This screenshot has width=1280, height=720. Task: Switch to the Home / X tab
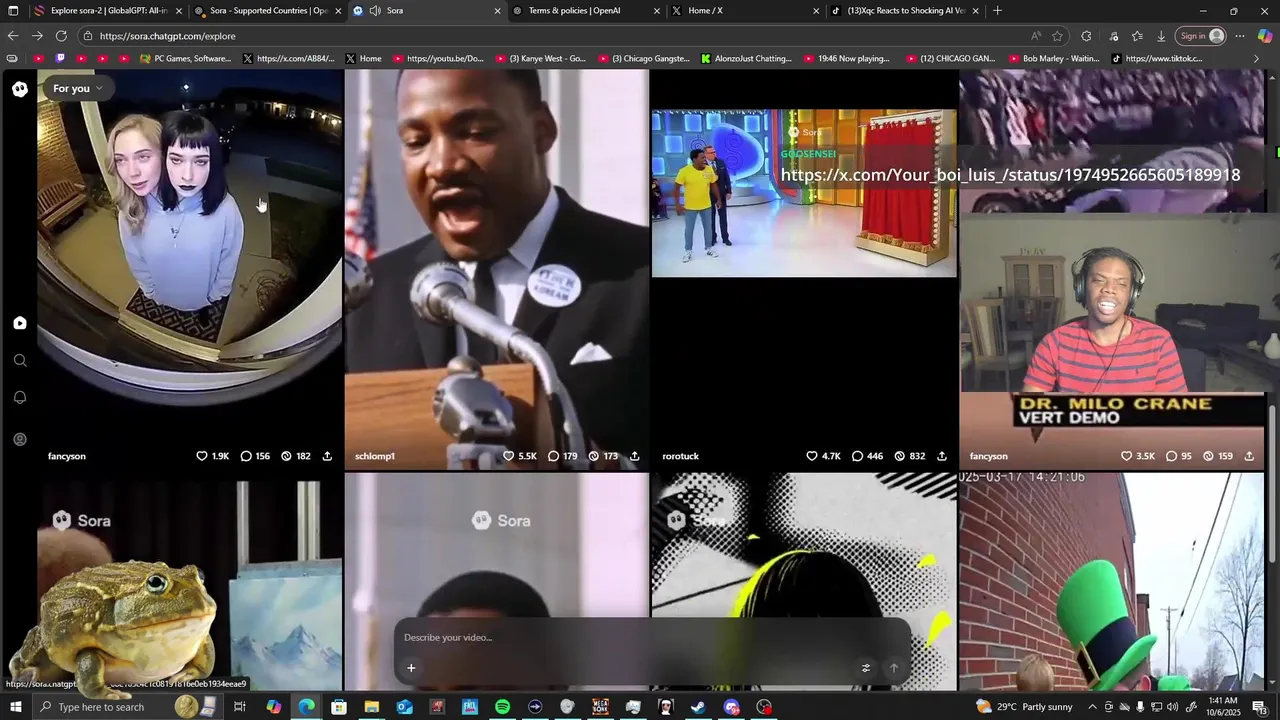(x=745, y=11)
